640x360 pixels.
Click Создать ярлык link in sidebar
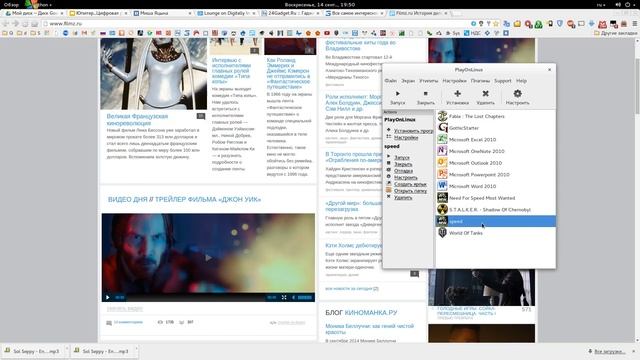(410, 184)
